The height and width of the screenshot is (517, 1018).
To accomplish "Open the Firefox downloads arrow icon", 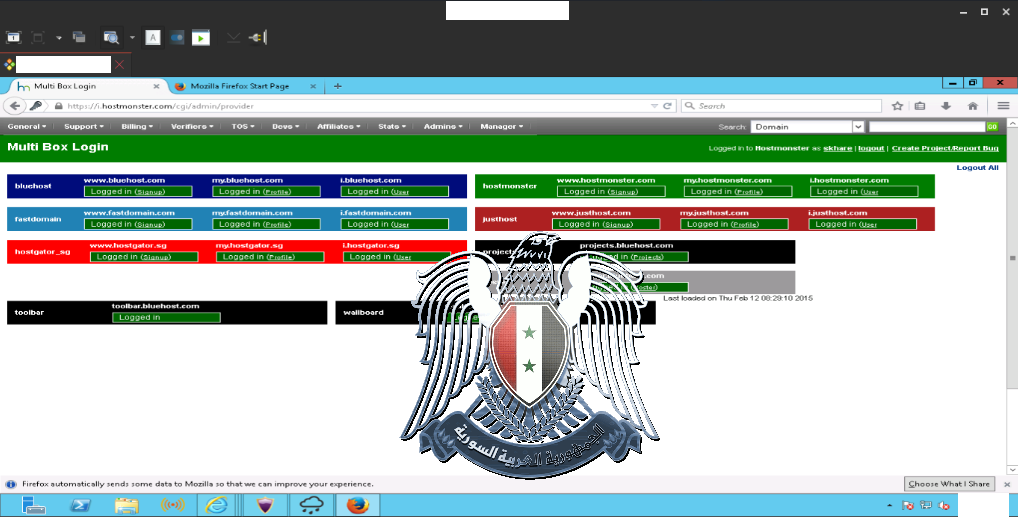I will click(x=946, y=106).
